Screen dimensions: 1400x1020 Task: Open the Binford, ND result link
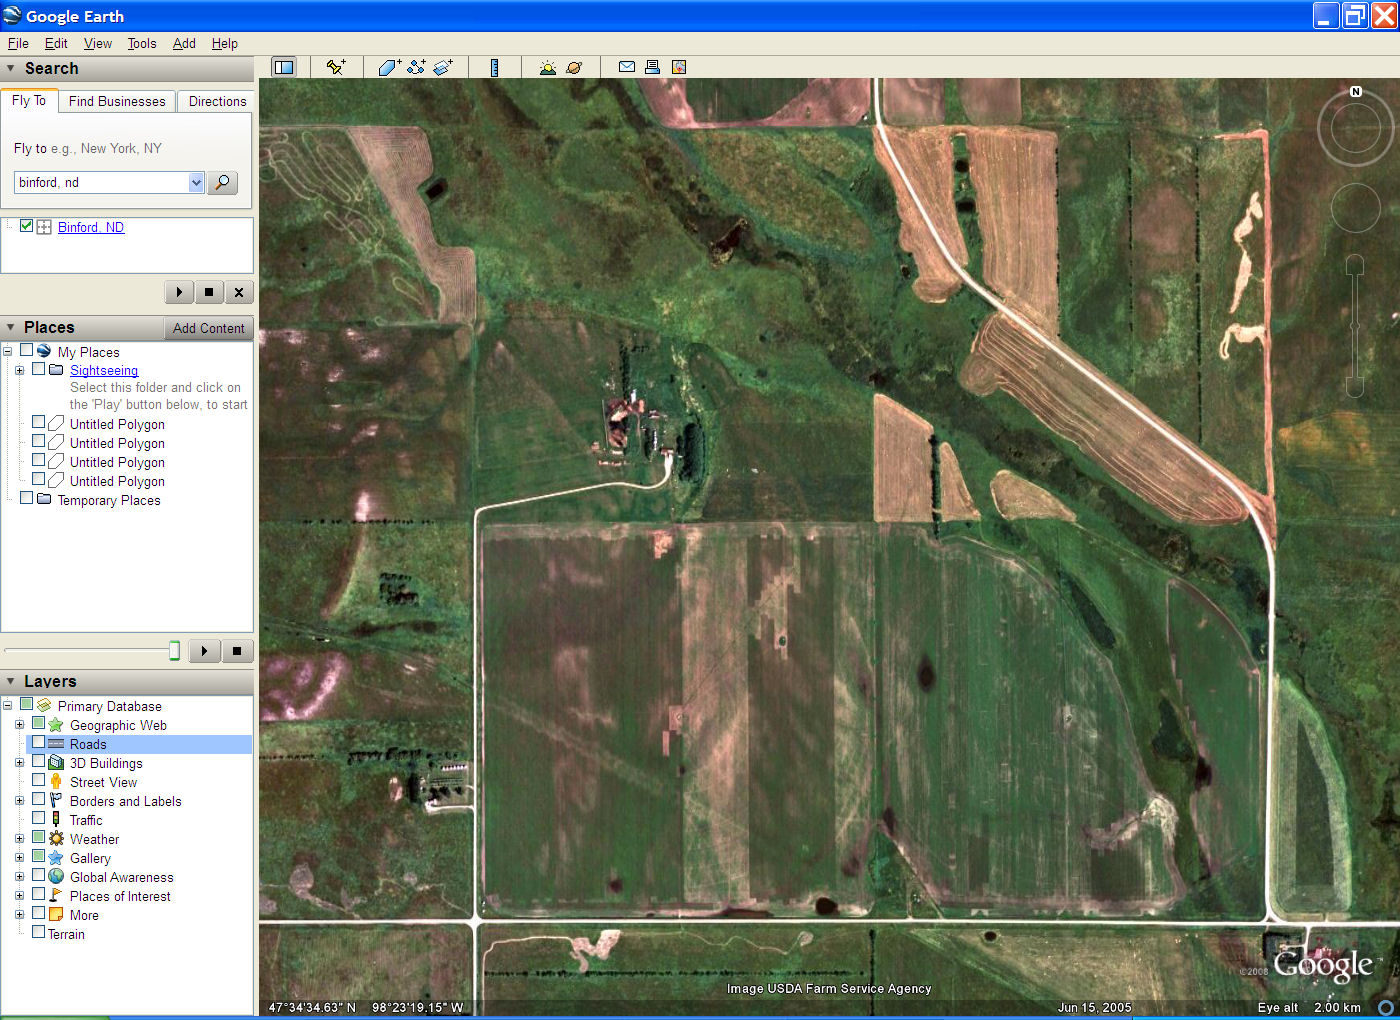point(91,227)
